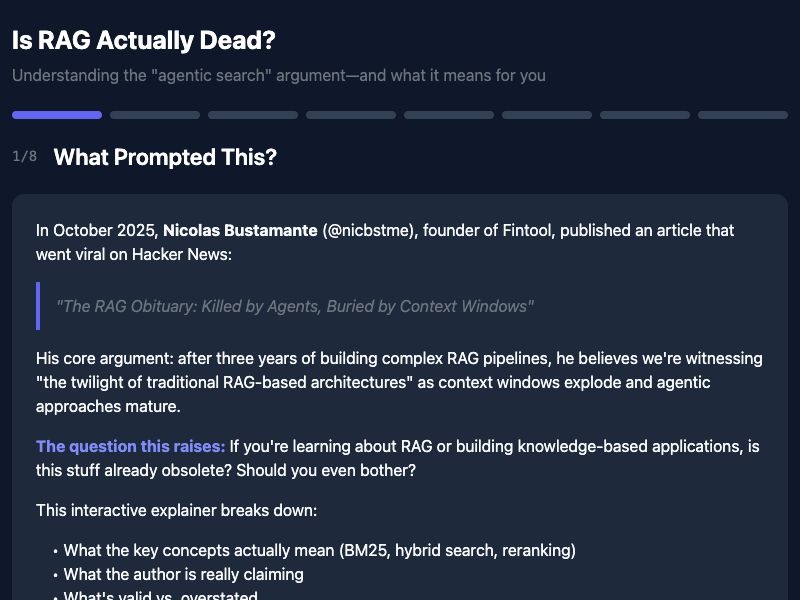Click the agentic search argument subtitle

278,76
